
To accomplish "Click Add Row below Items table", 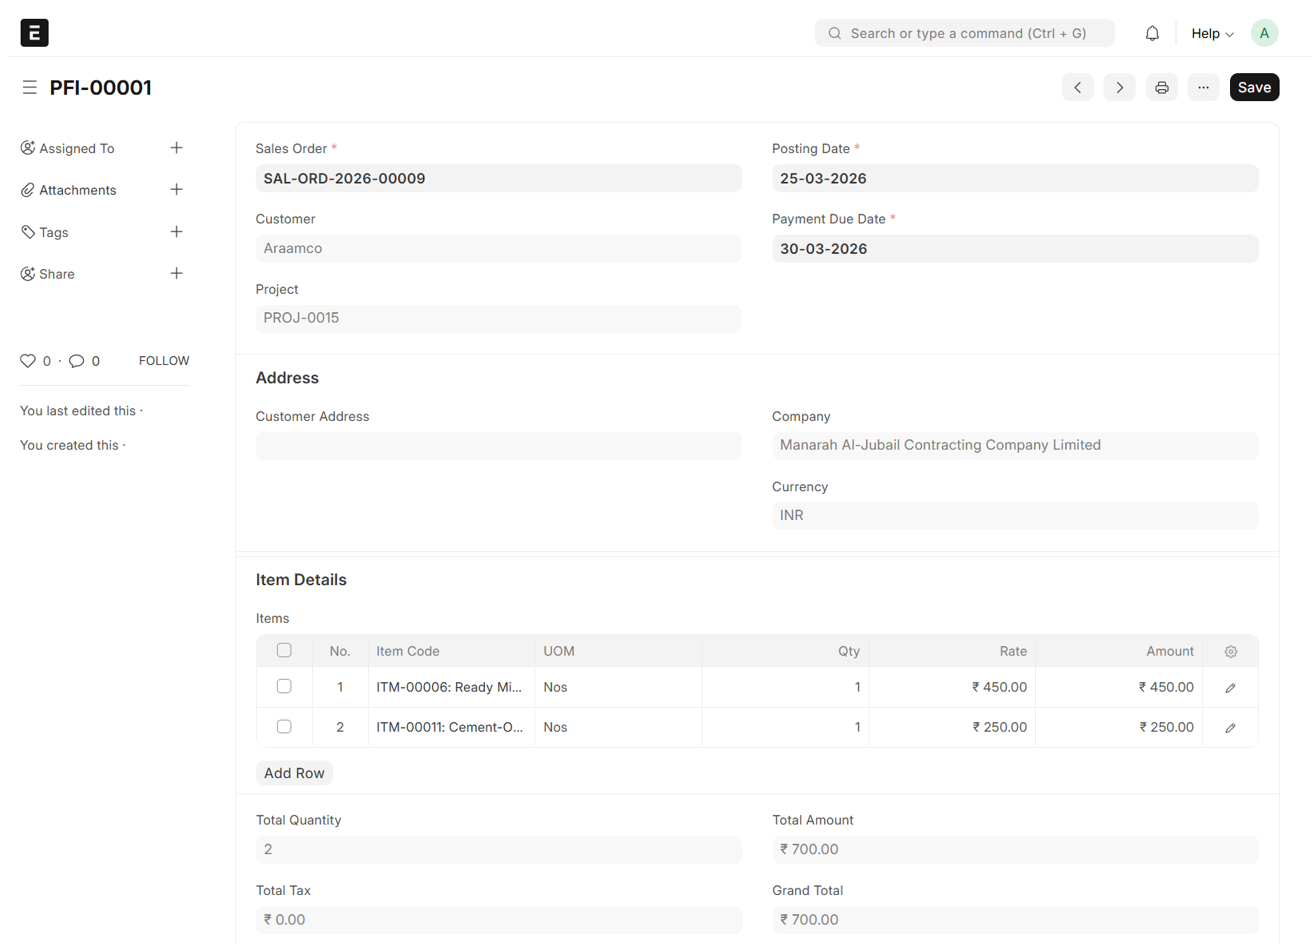I will tap(294, 773).
